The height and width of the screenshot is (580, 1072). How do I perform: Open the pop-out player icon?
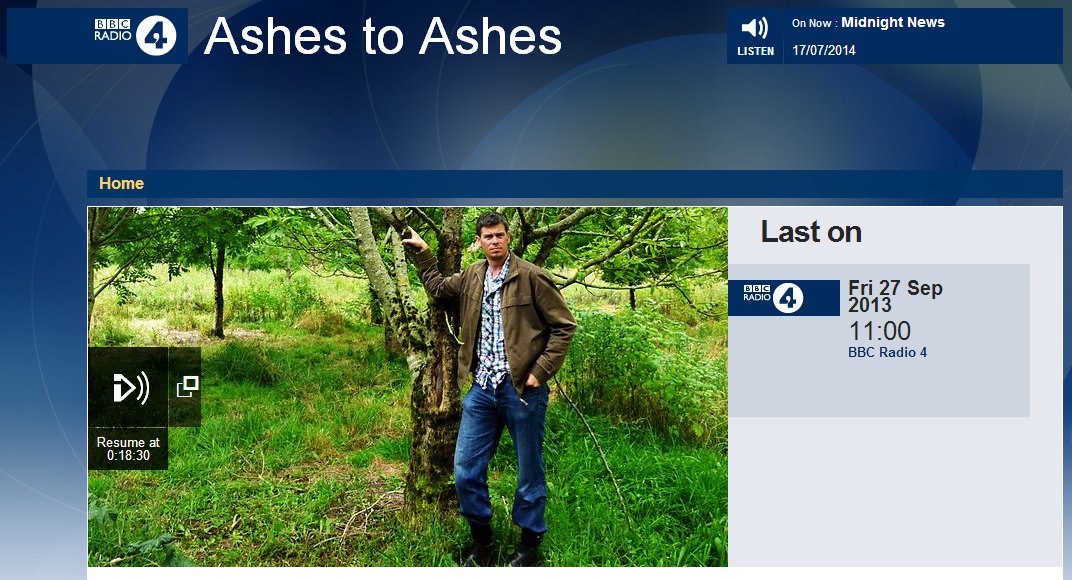pos(187,387)
